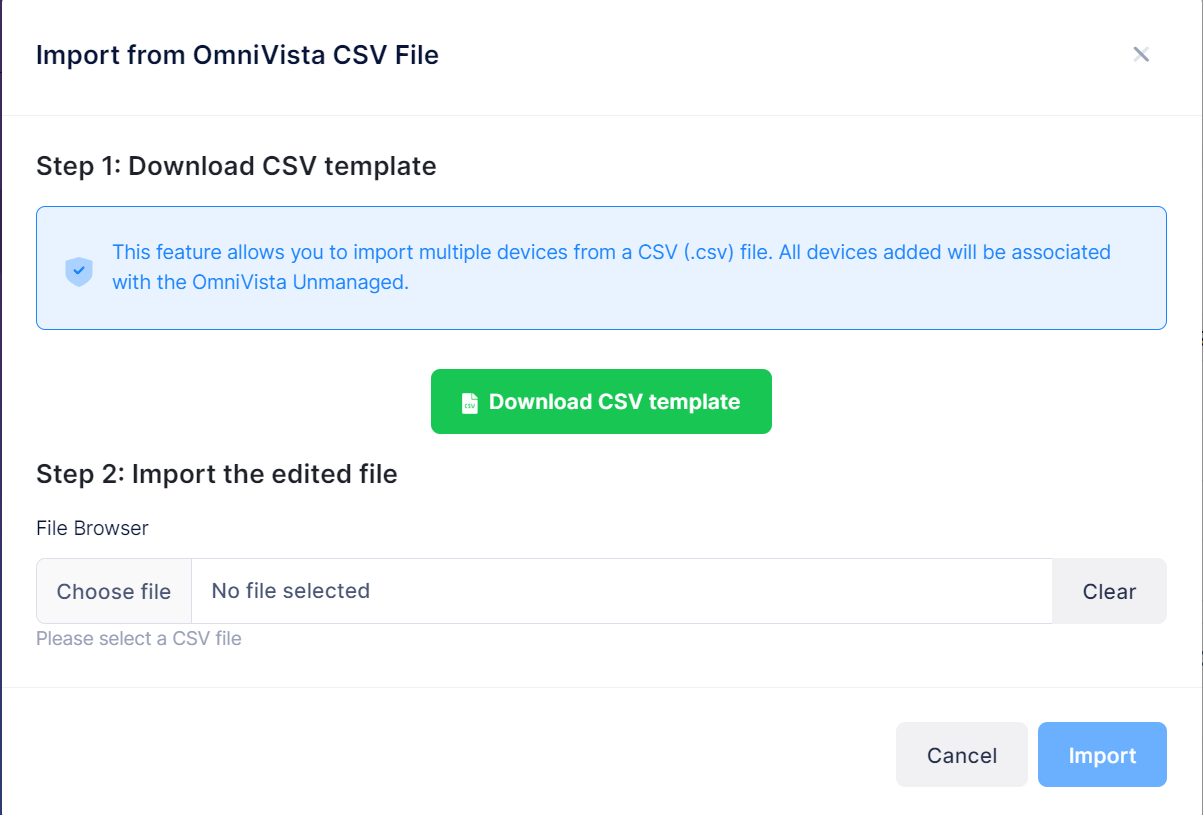
Task: Click the shield checkmark icon in info banner
Action: click(79, 271)
